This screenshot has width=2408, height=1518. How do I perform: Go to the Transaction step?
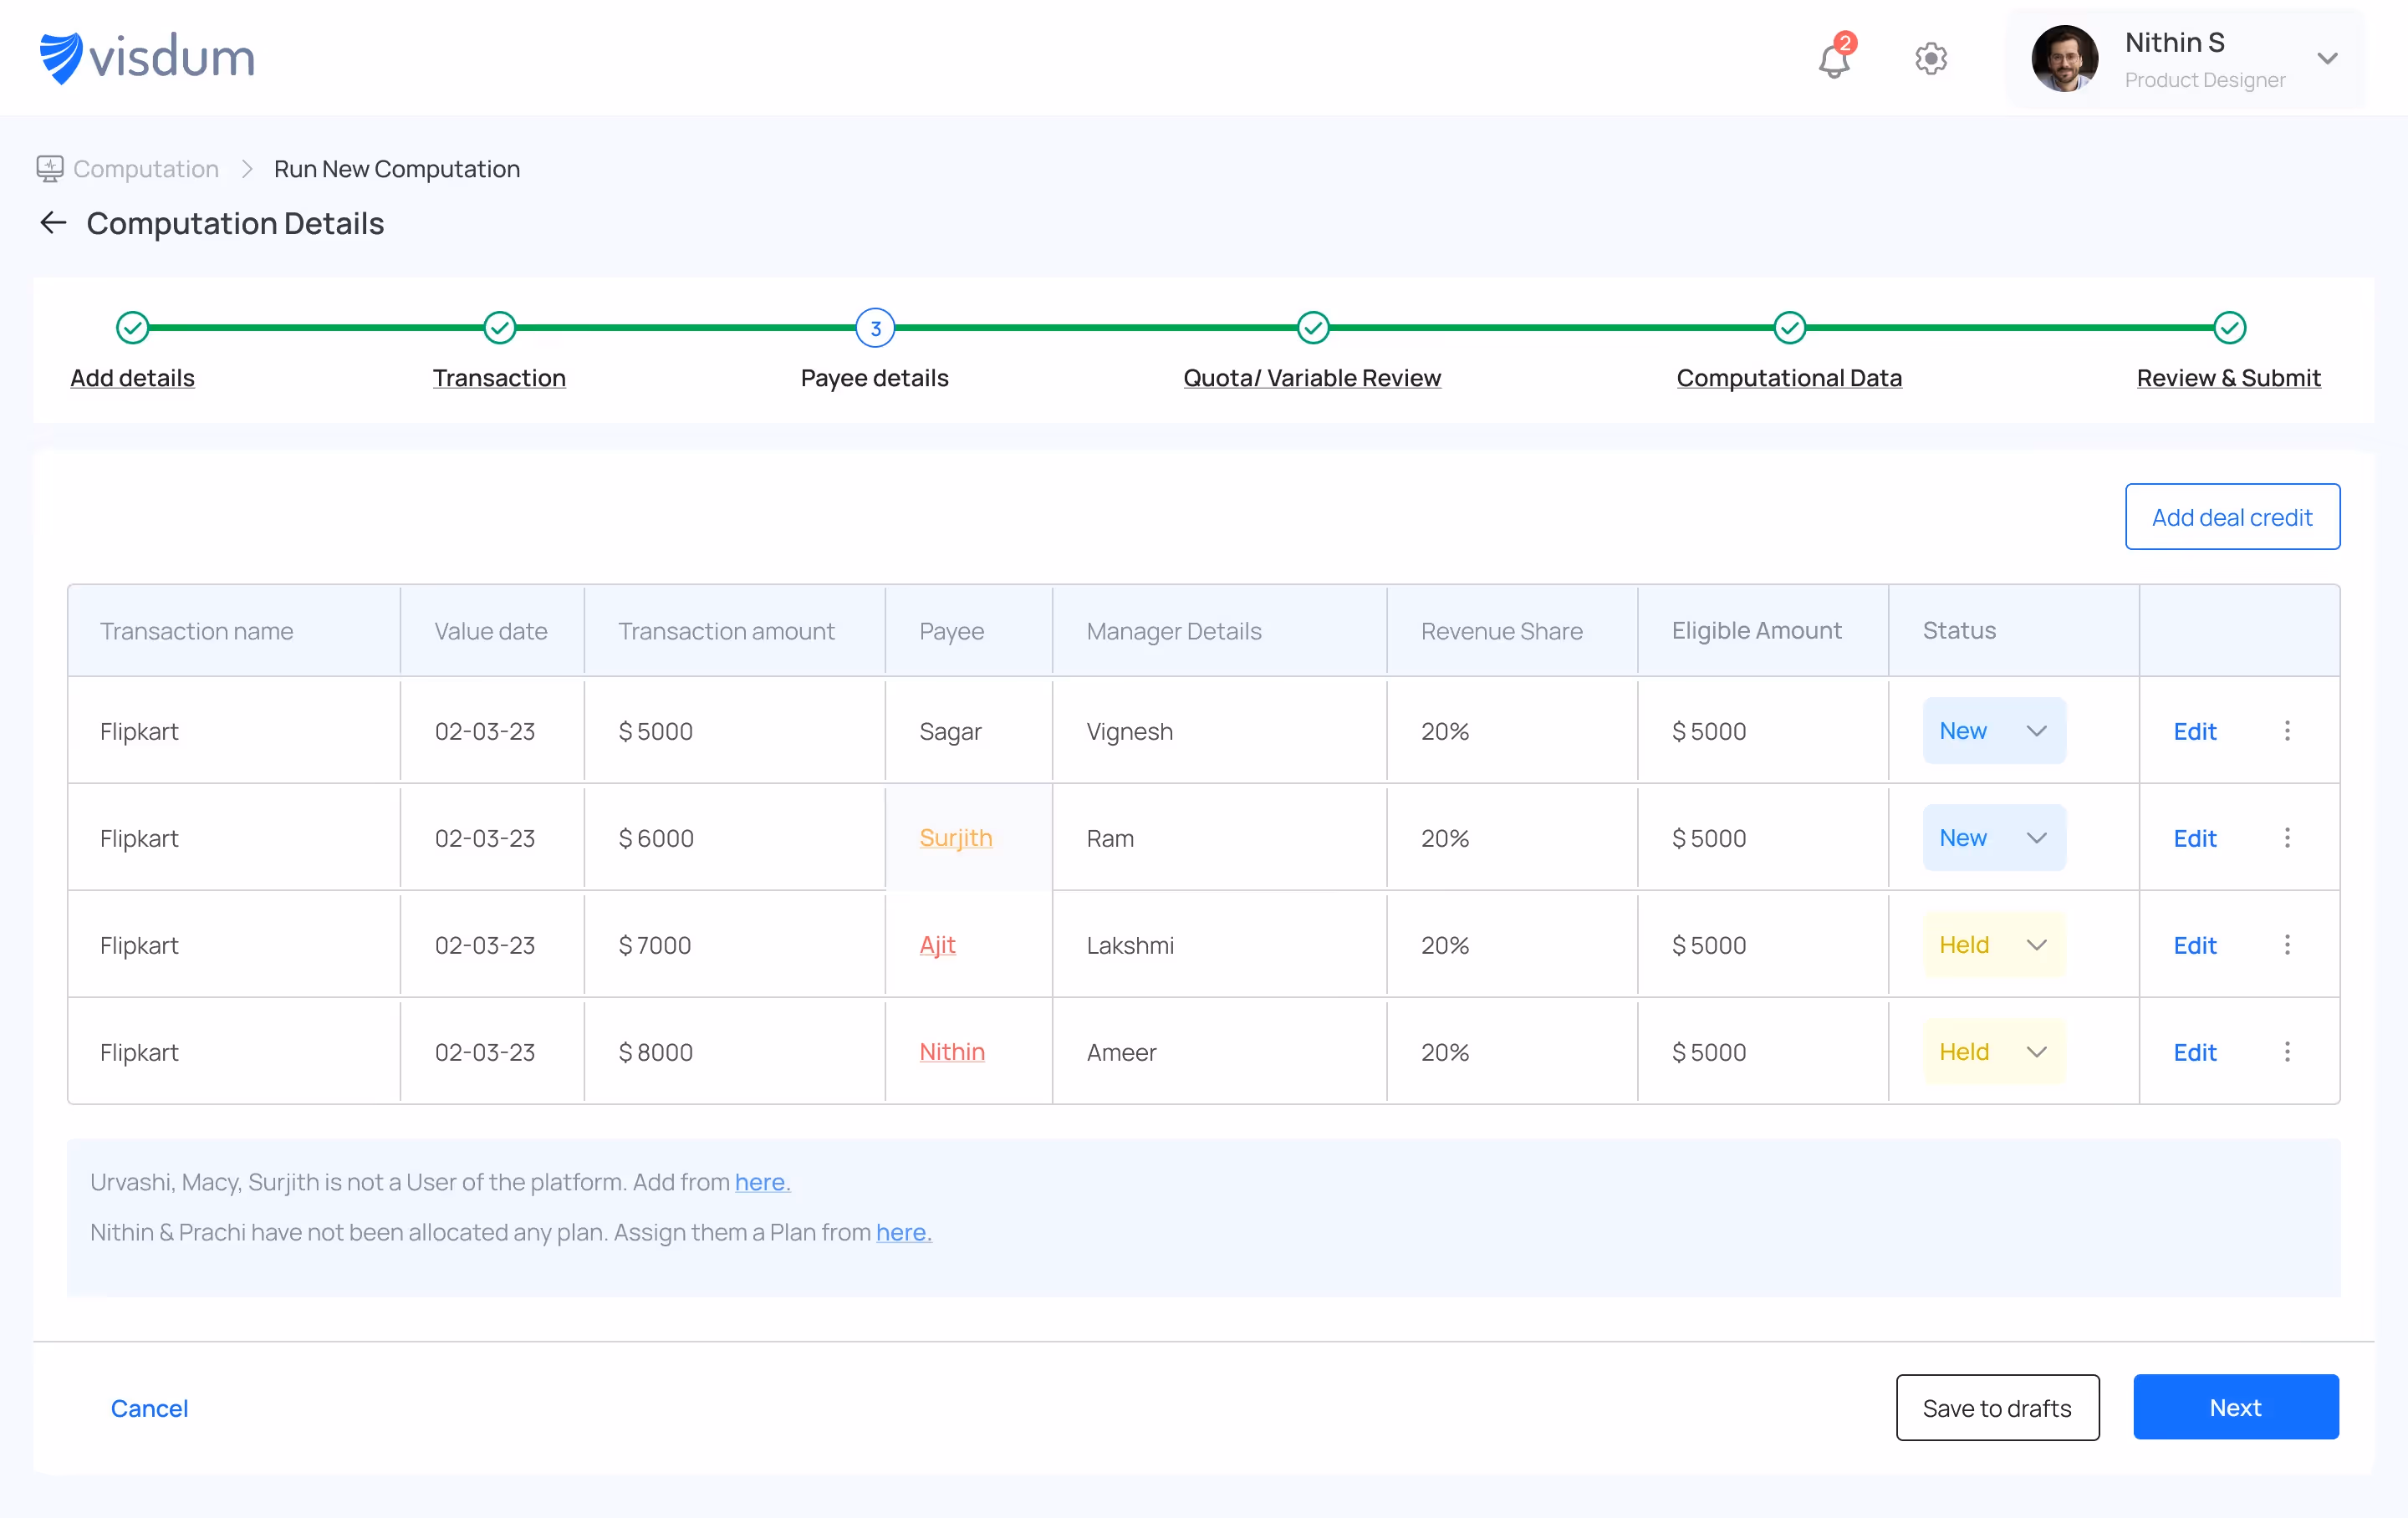(499, 378)
